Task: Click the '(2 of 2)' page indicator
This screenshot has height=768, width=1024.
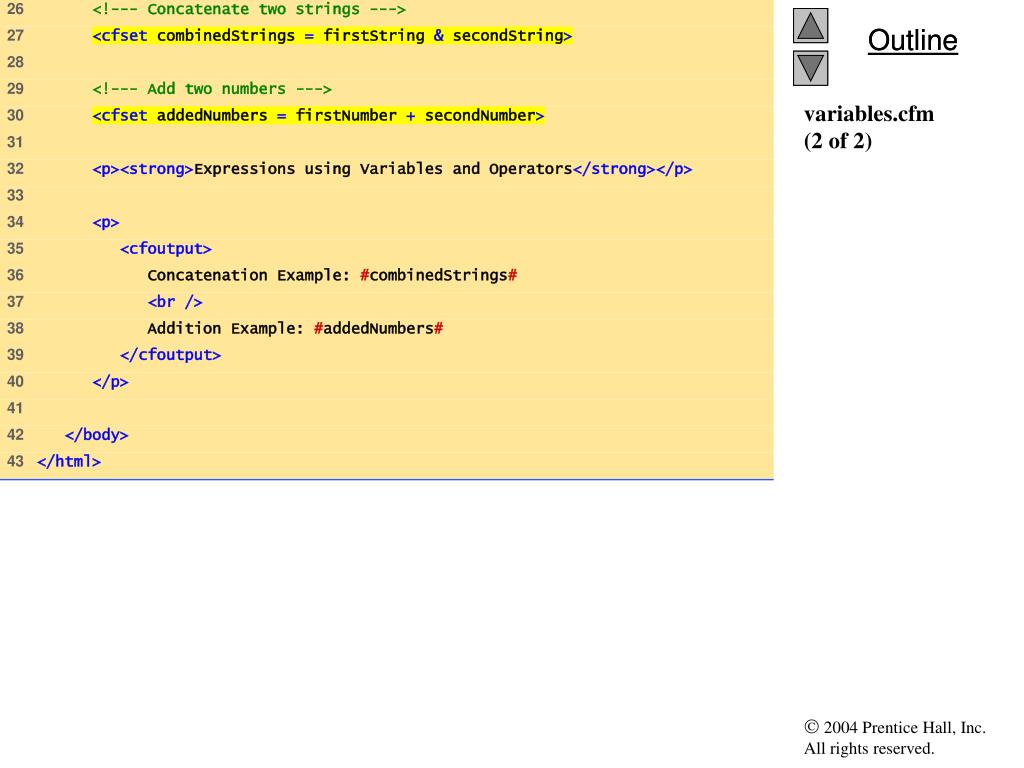Action: point(838,141)
